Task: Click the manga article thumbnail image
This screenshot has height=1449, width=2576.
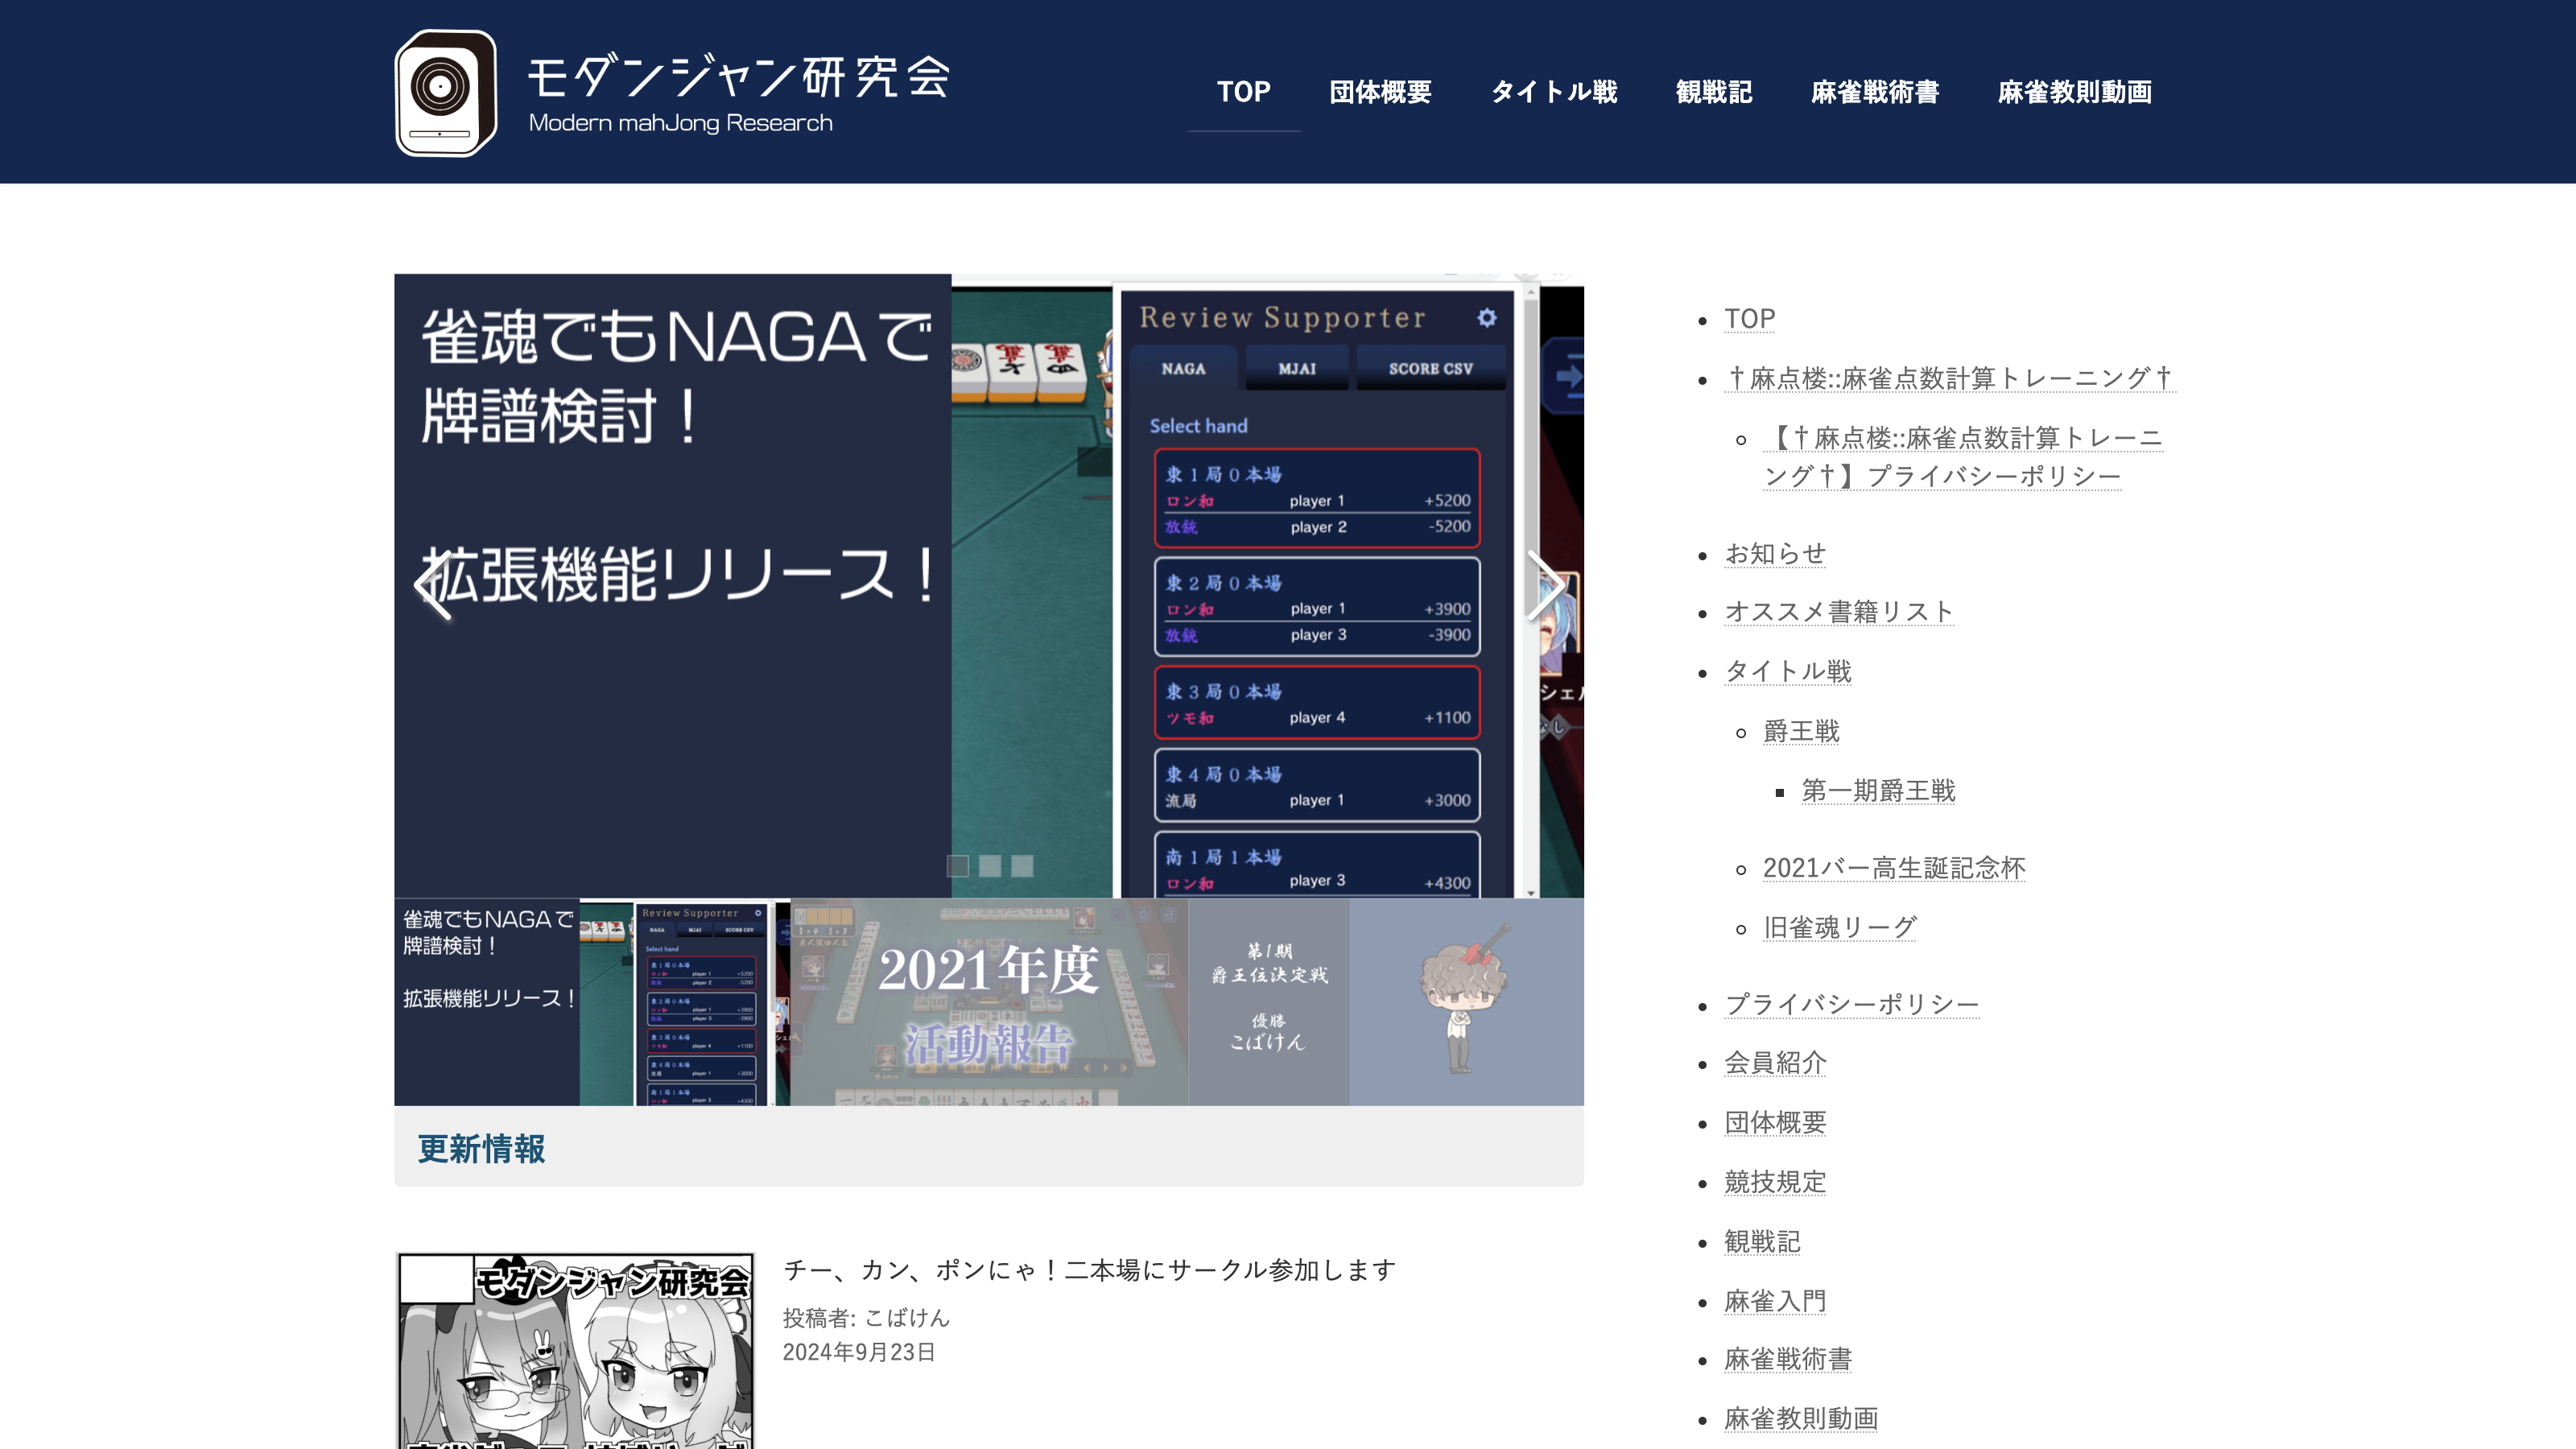Action: click(574, 1350)
